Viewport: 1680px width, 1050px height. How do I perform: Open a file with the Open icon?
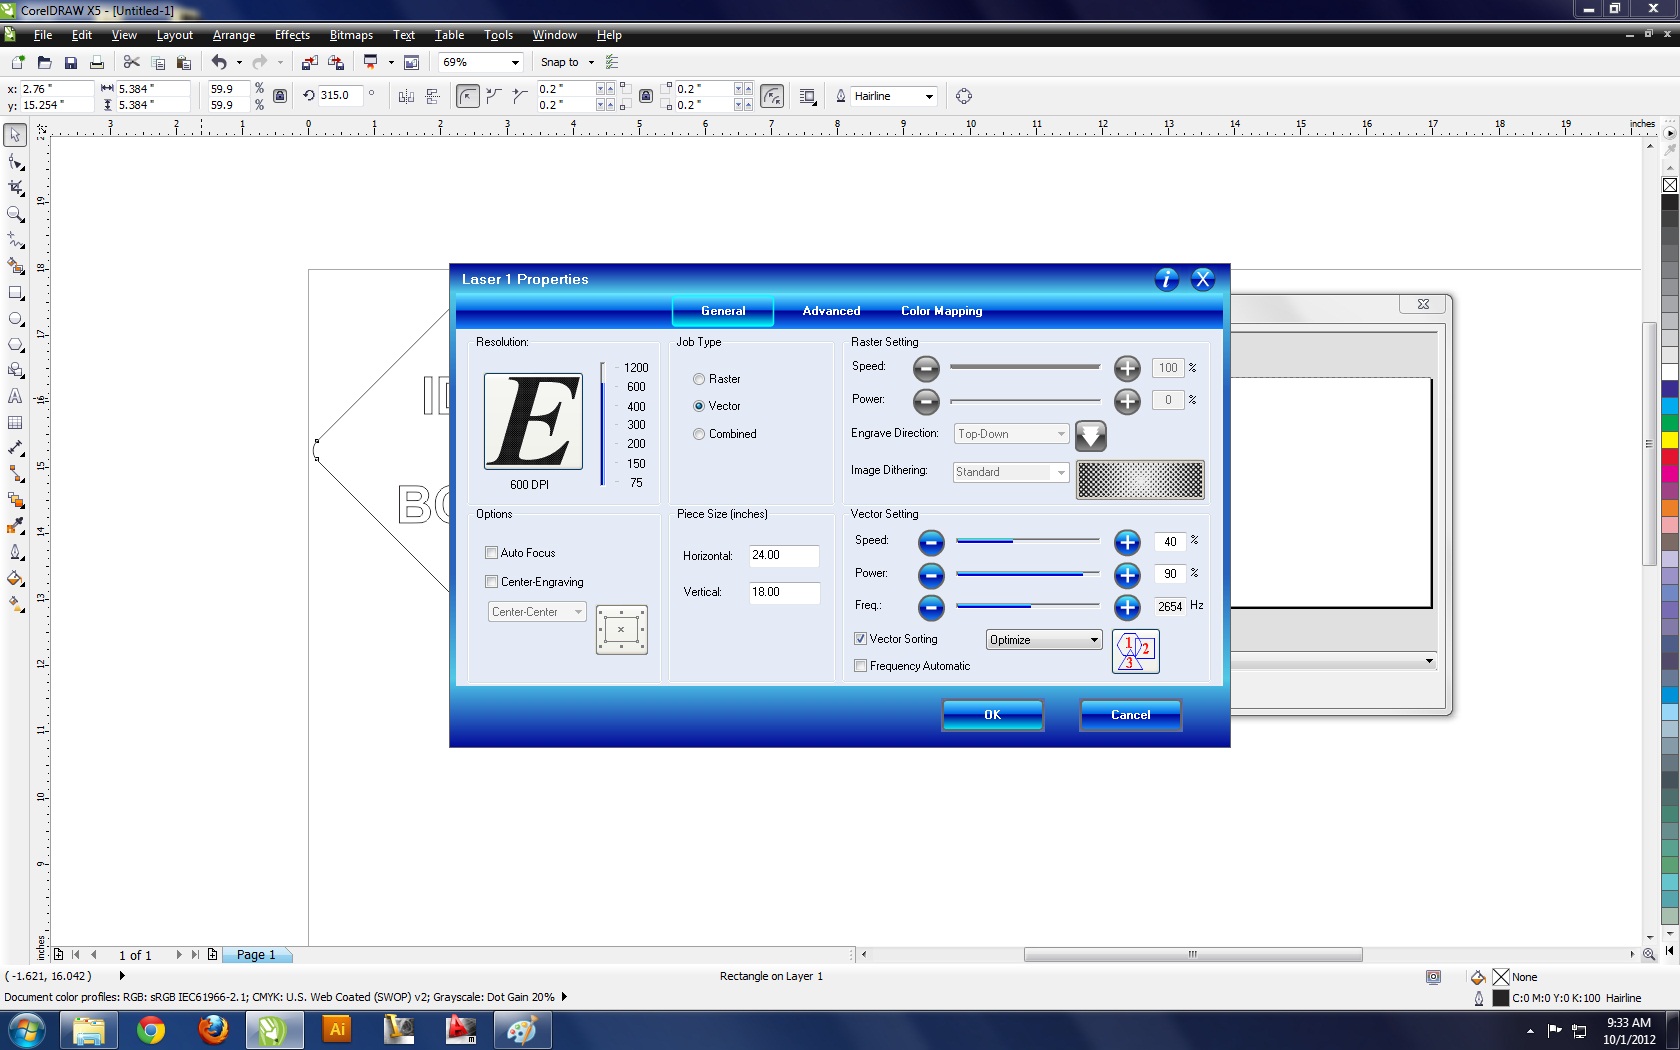tap(44, 62)
